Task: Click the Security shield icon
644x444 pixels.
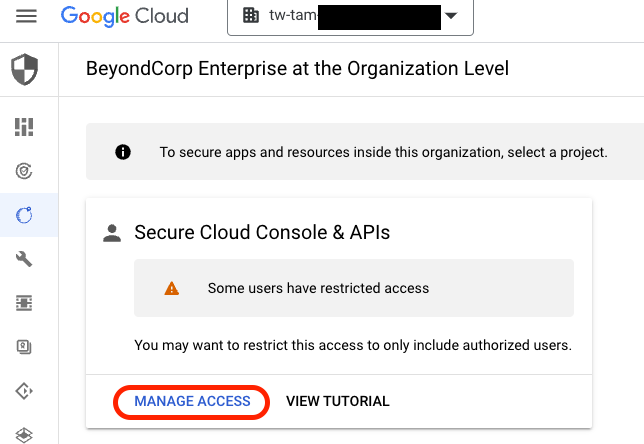Action: pyautogui.click(x=25, y=69)
